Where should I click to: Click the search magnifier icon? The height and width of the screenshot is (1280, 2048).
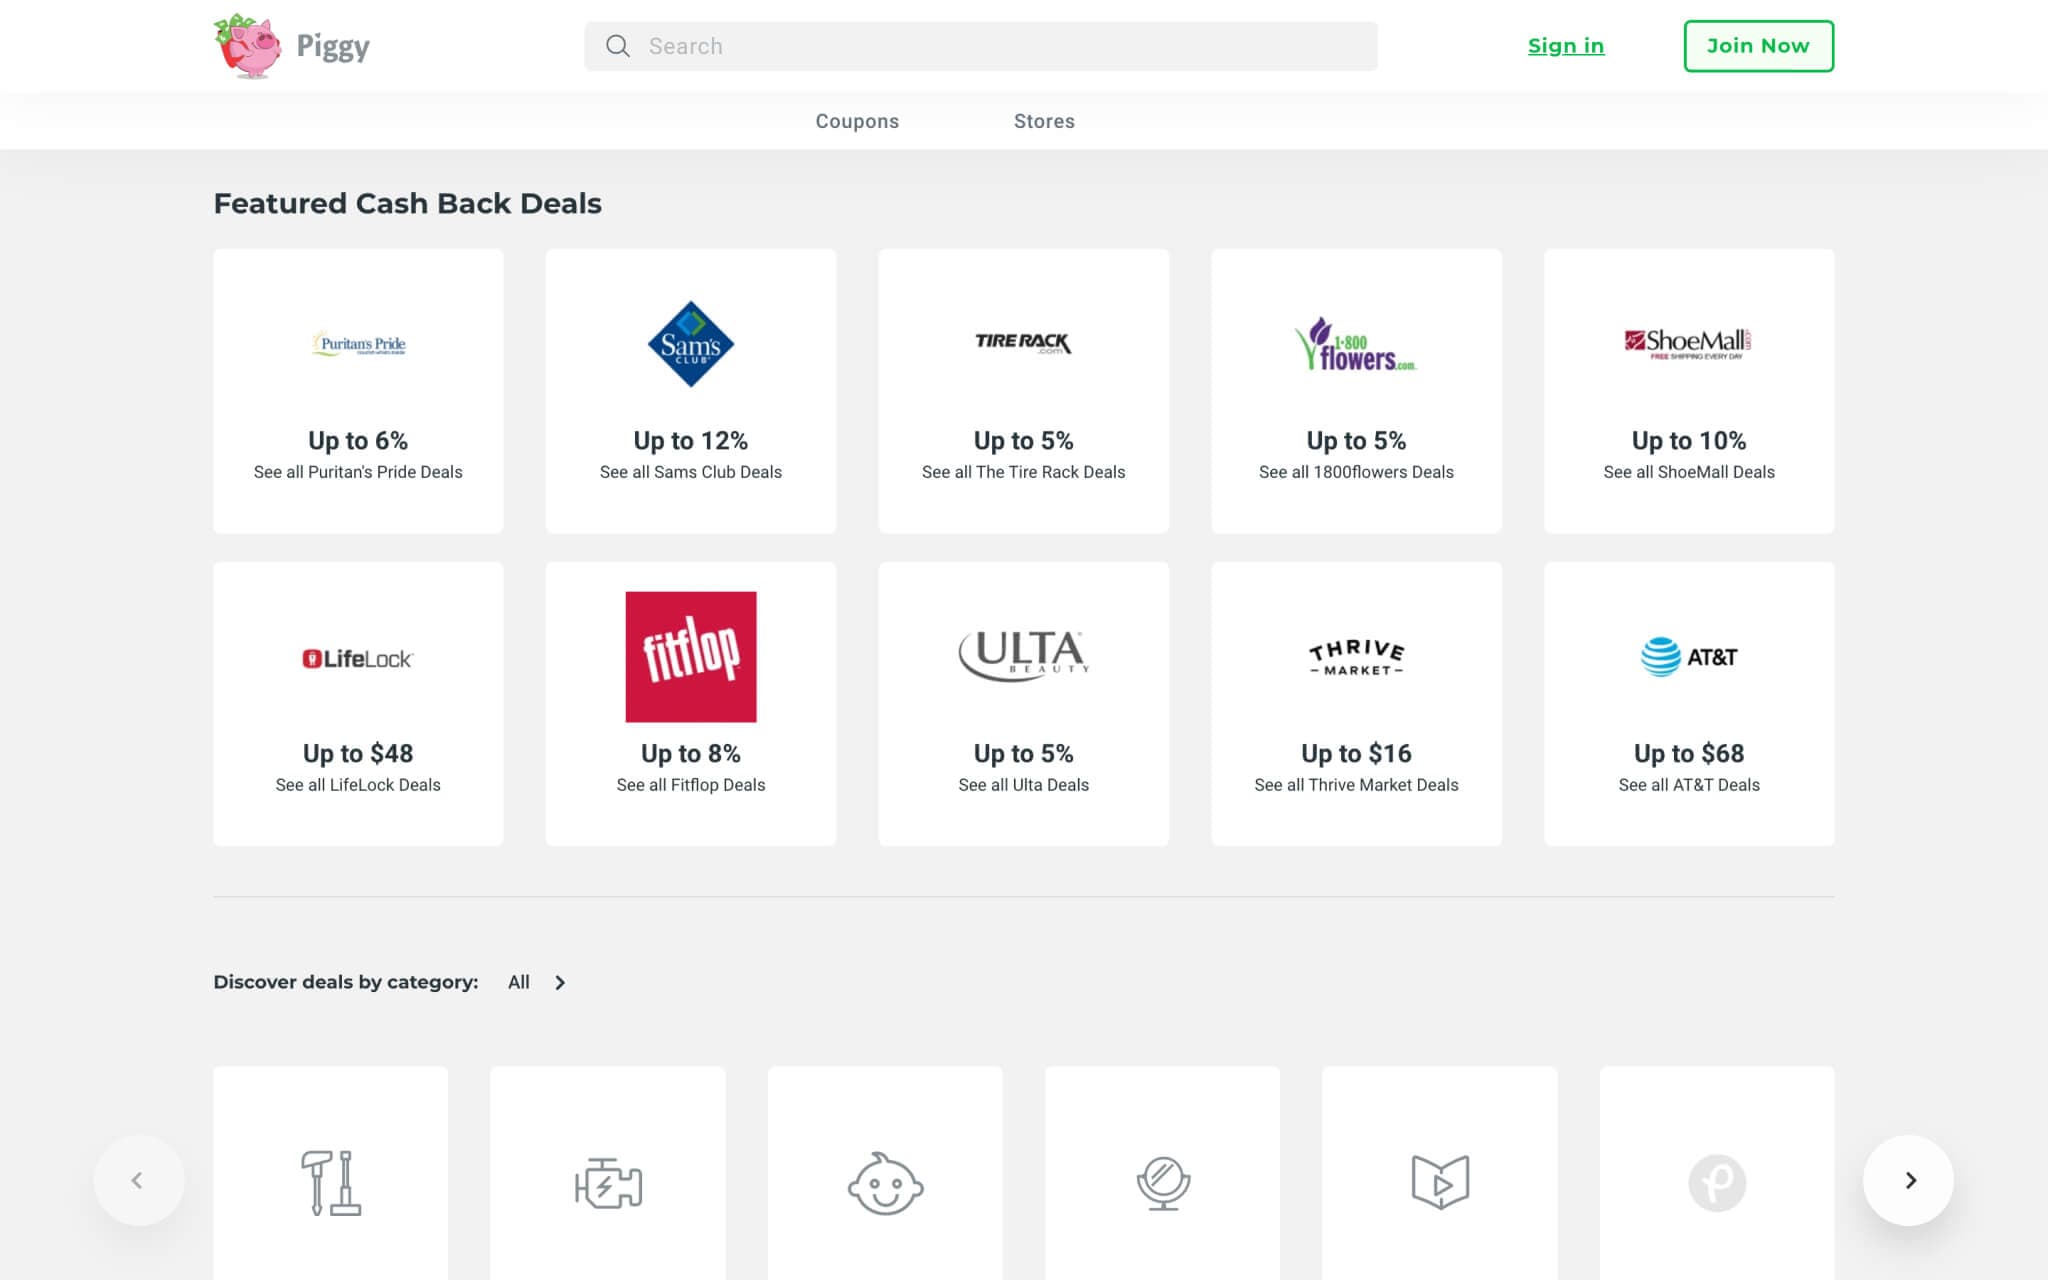click(617, 46)
